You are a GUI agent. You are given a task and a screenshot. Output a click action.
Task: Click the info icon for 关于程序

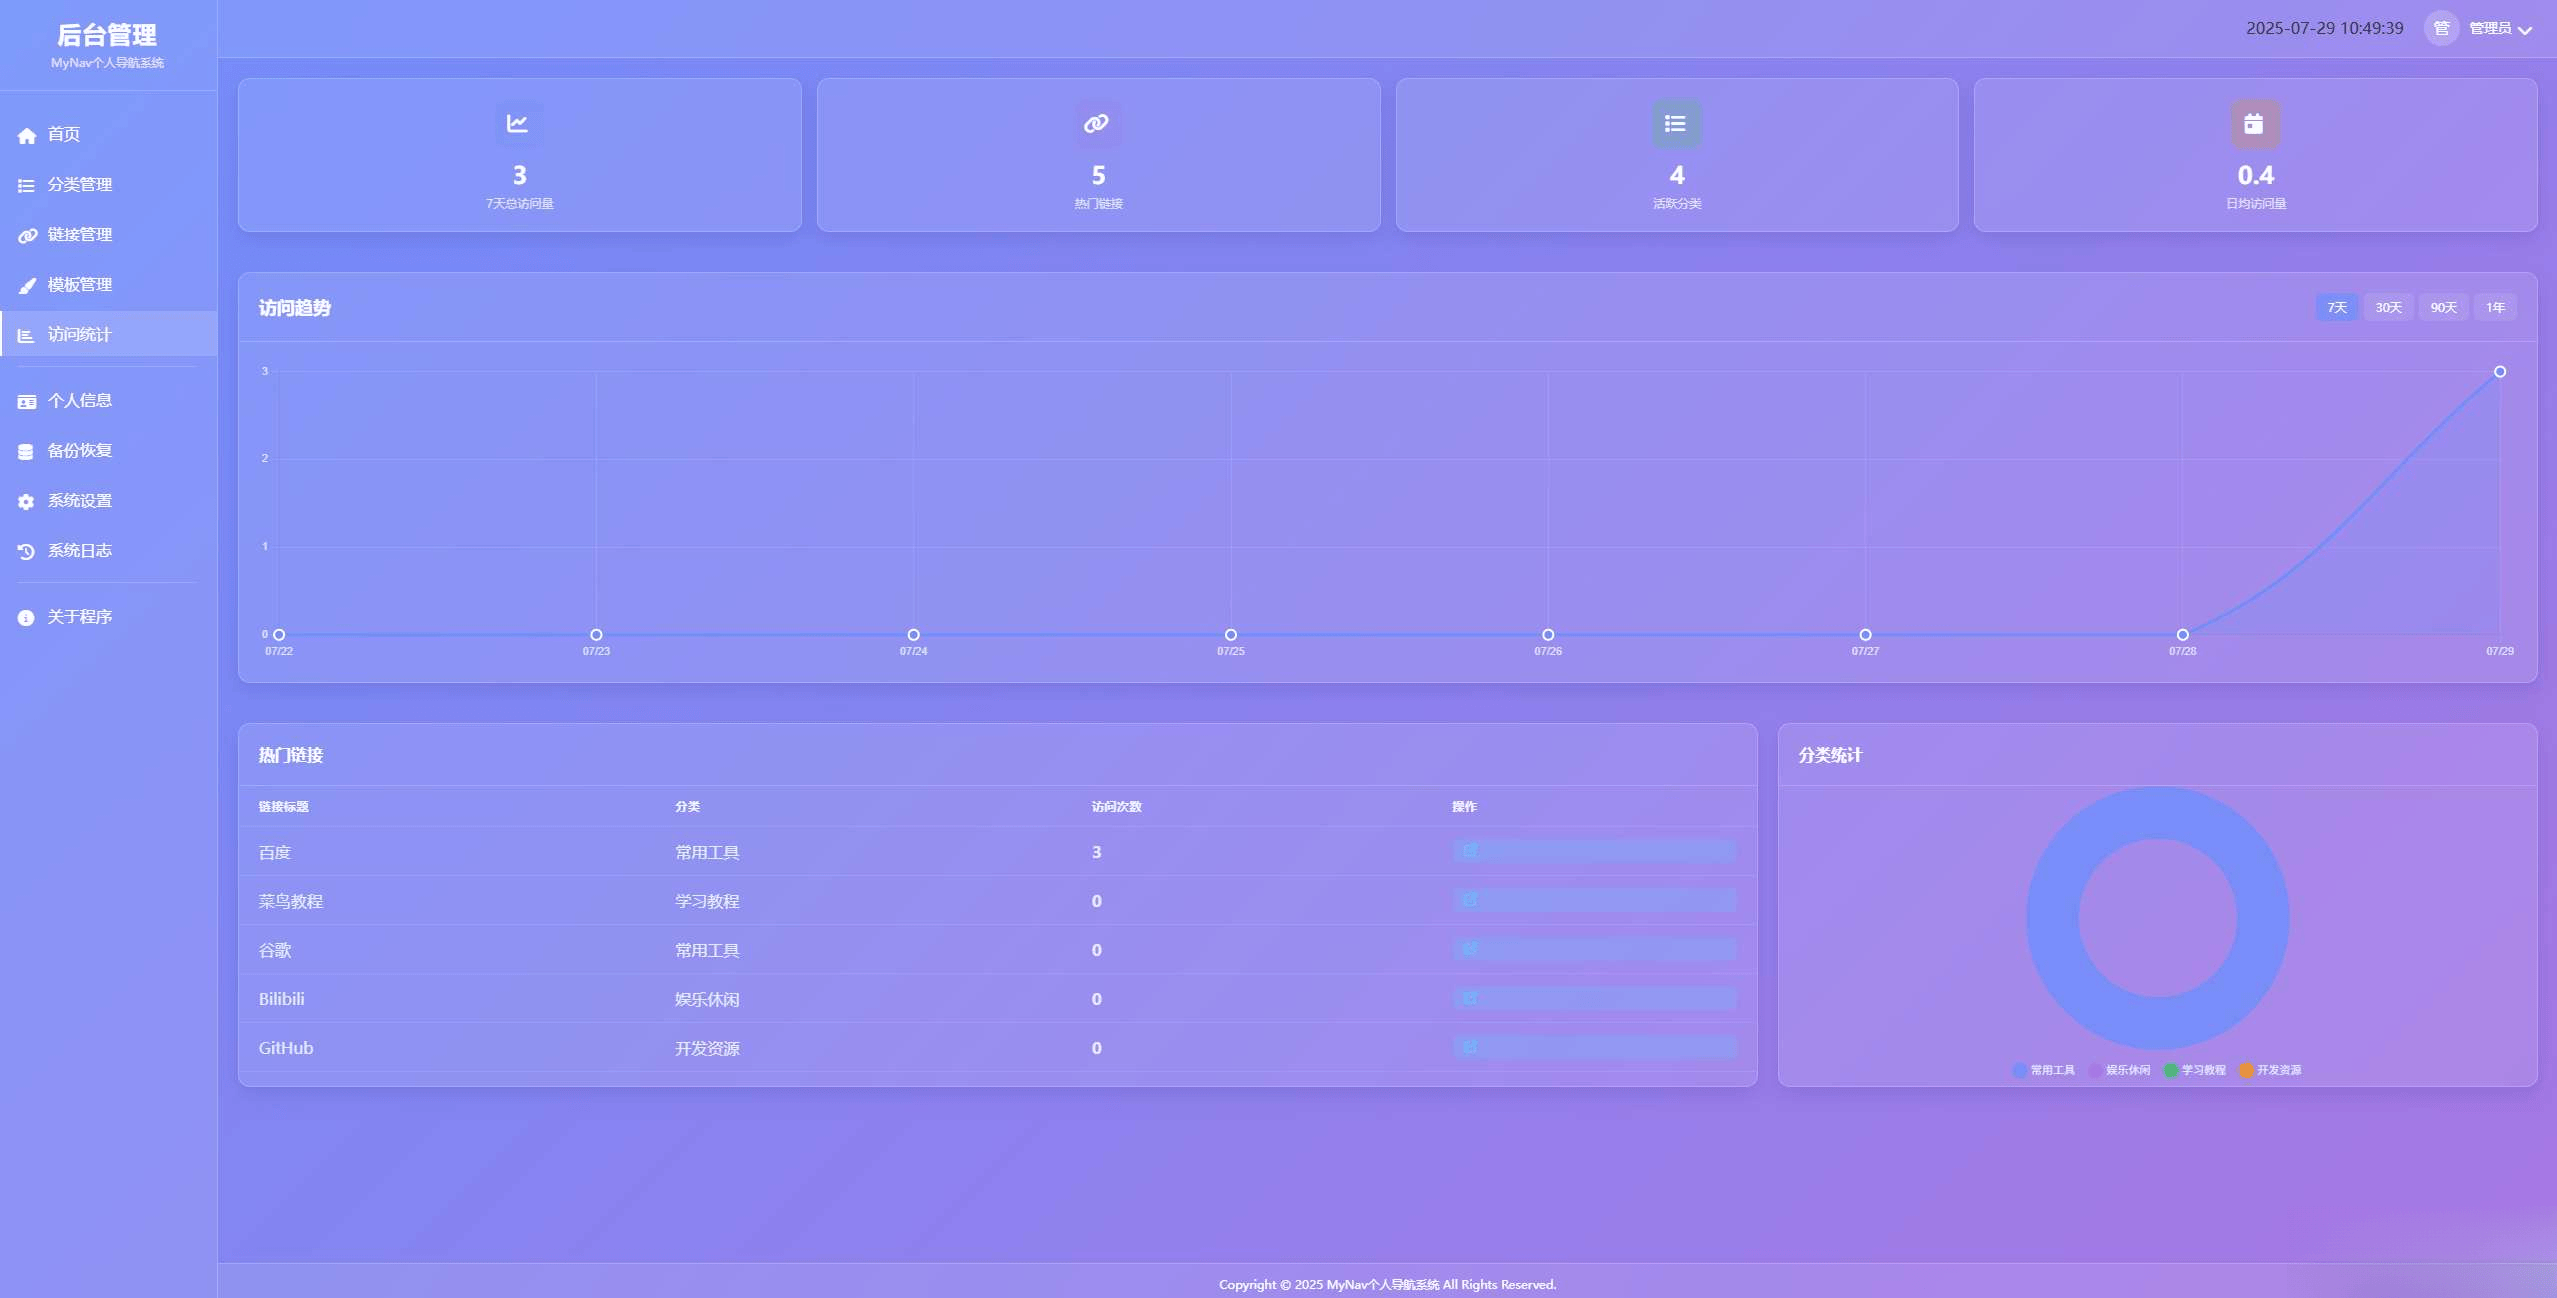pyautogui.click(x=27, y=618)
